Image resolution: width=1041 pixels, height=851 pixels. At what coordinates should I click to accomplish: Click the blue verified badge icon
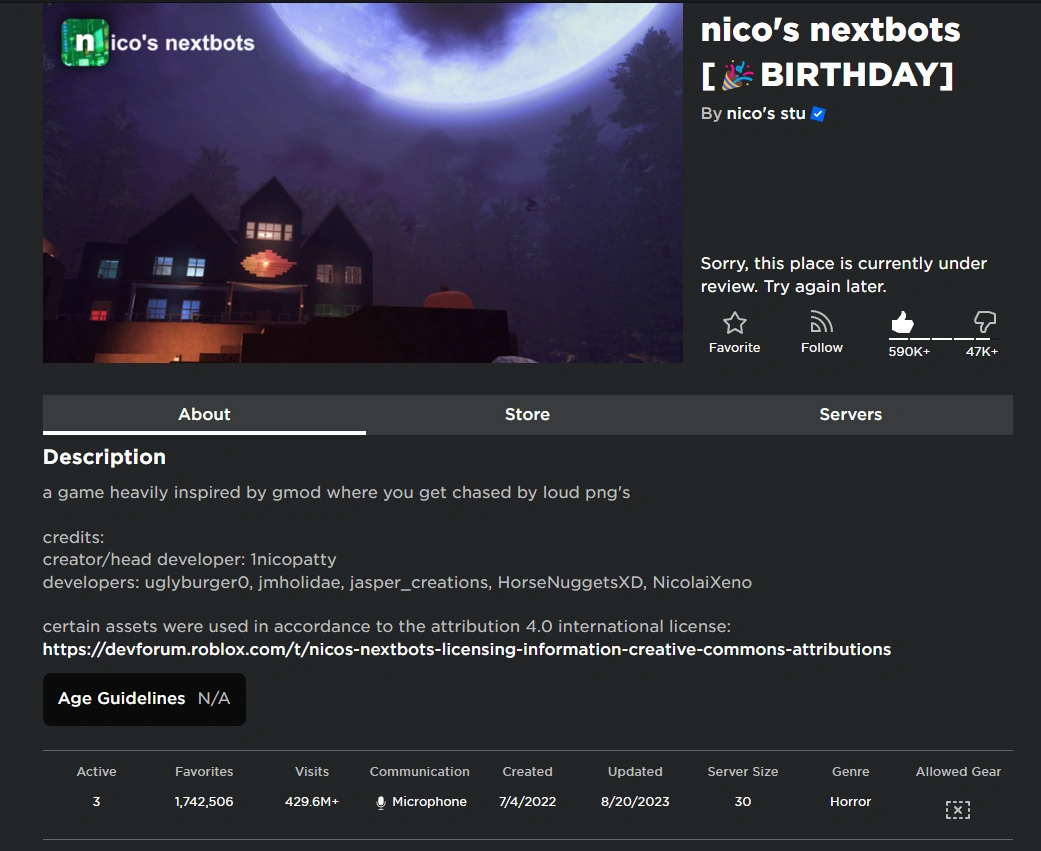(x=818, y=114)
